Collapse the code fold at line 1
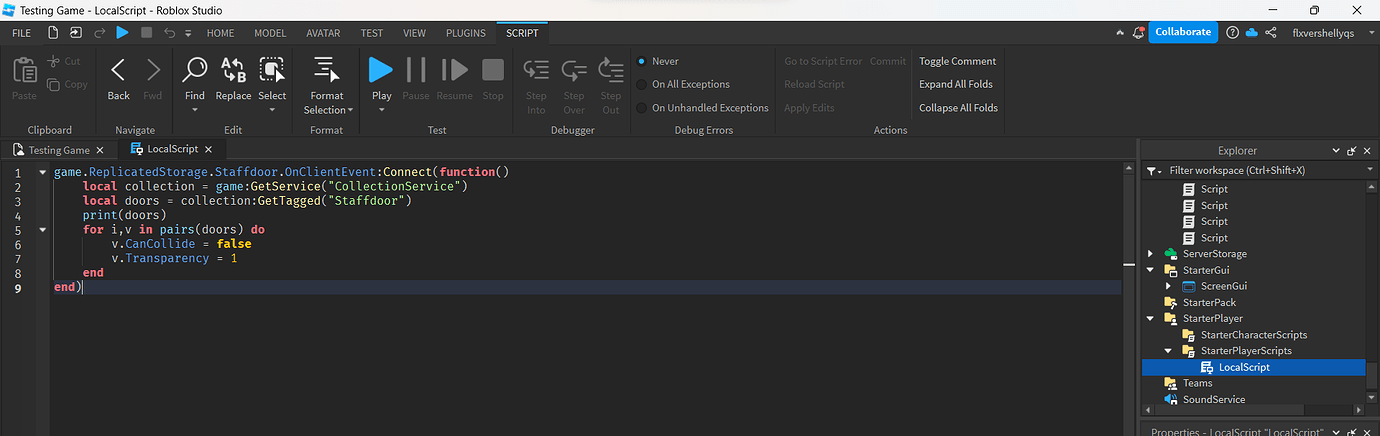 (42, 172)
